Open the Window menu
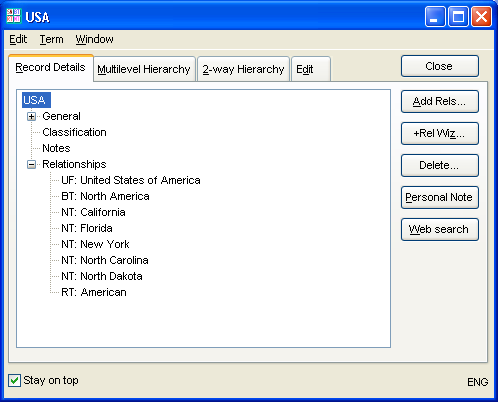The height and width of the screenshot is (402, 498). 94,39
